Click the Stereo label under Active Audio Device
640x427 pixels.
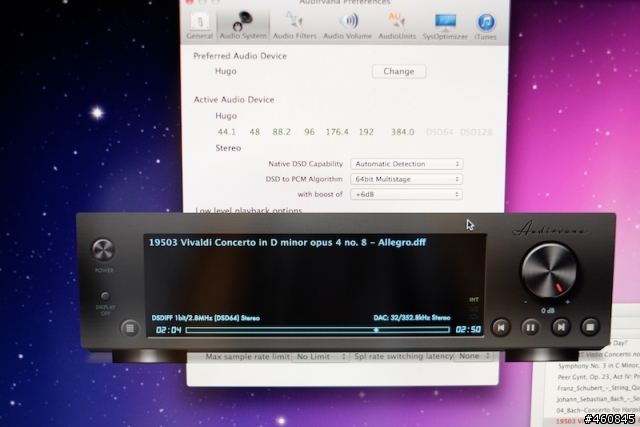coord(228,148)
